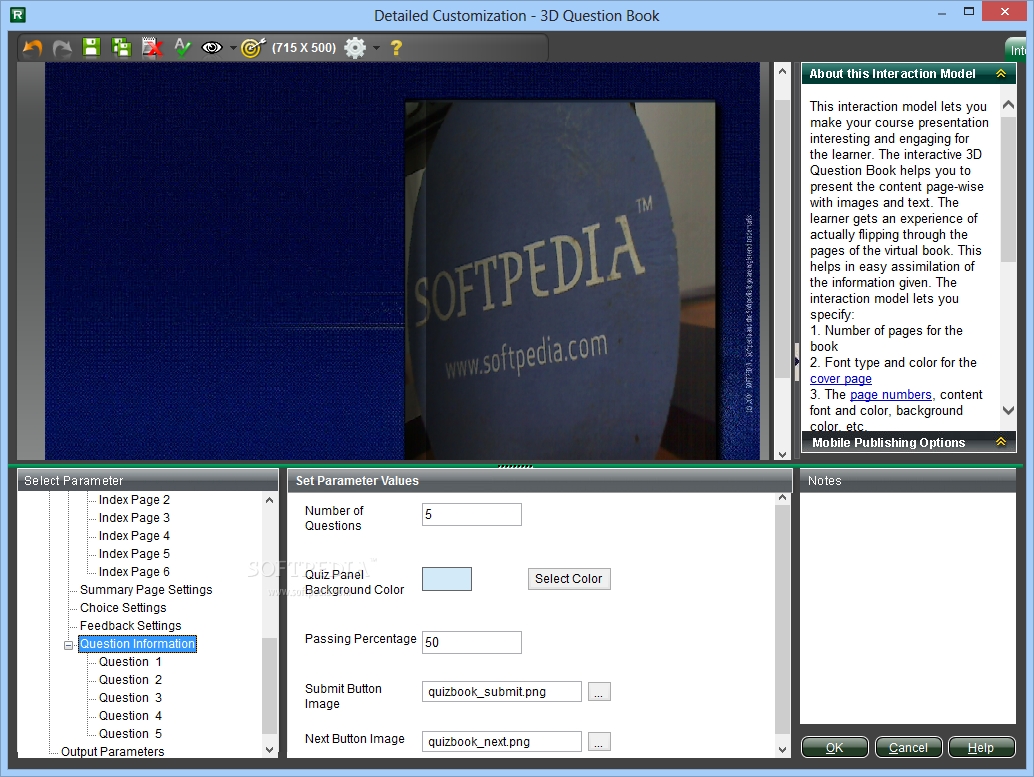Select Question 3 in the parameter tree
The height and width of the screenshot is (777, 1034).
click(x=130, y=698)
